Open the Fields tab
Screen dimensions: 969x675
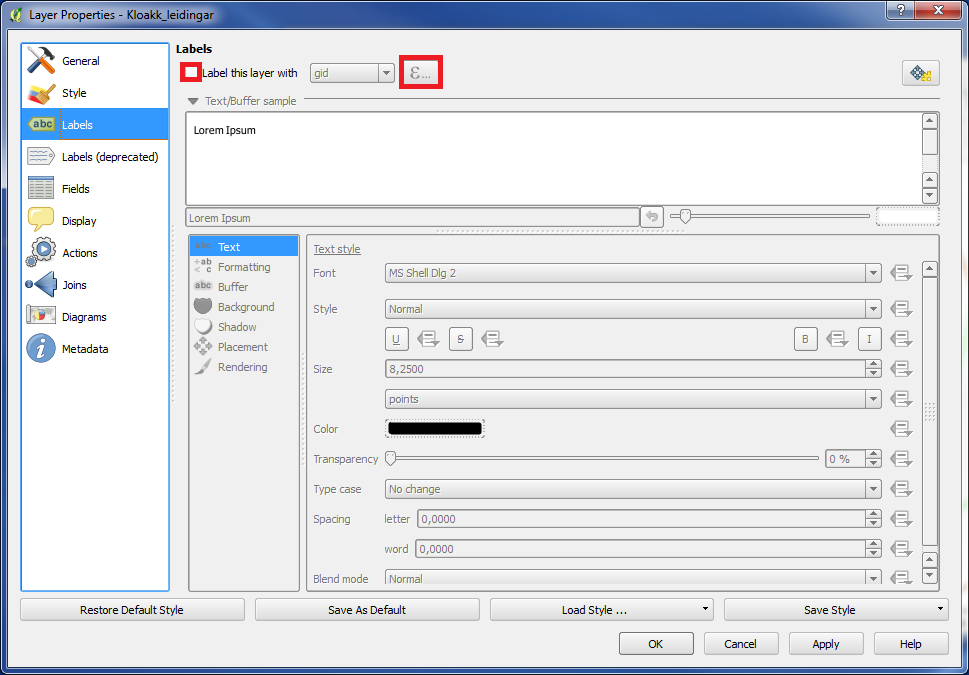95,189
